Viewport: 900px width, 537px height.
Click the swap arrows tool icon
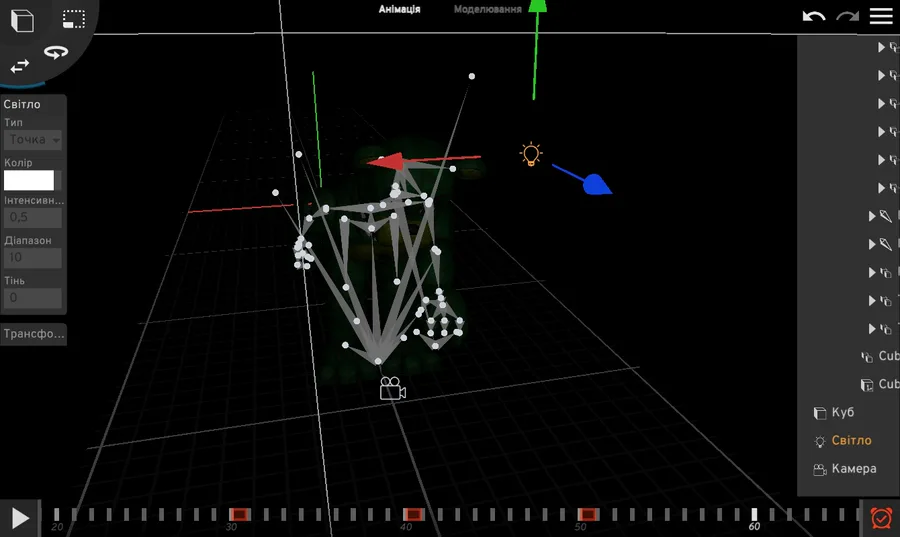click(x=20, y=66)
